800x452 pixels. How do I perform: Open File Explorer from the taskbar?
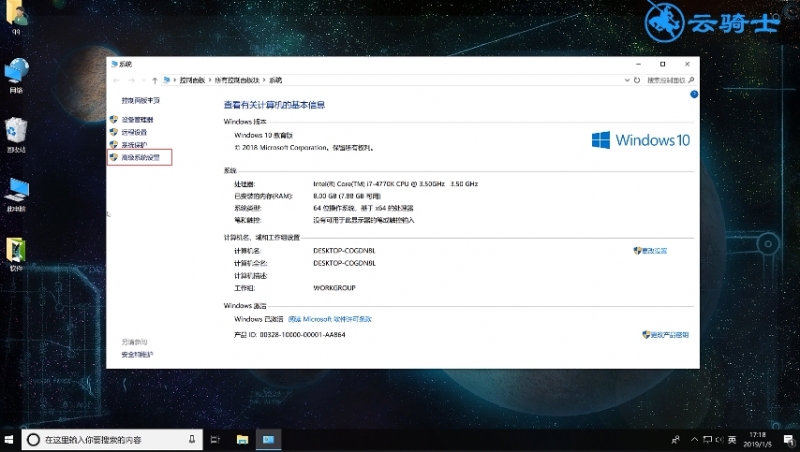tap(242, 439)
